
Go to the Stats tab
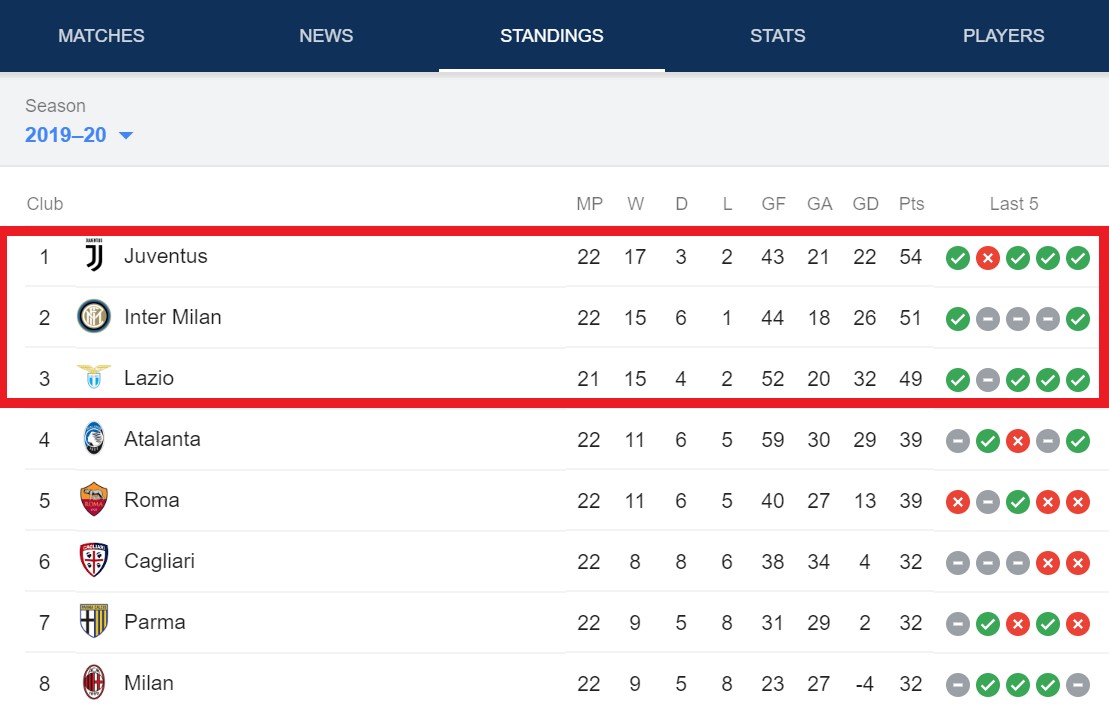pos(777,35)
